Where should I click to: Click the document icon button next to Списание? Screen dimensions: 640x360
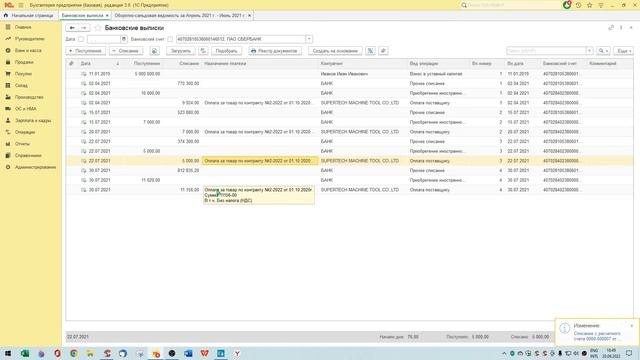[154, 51]
